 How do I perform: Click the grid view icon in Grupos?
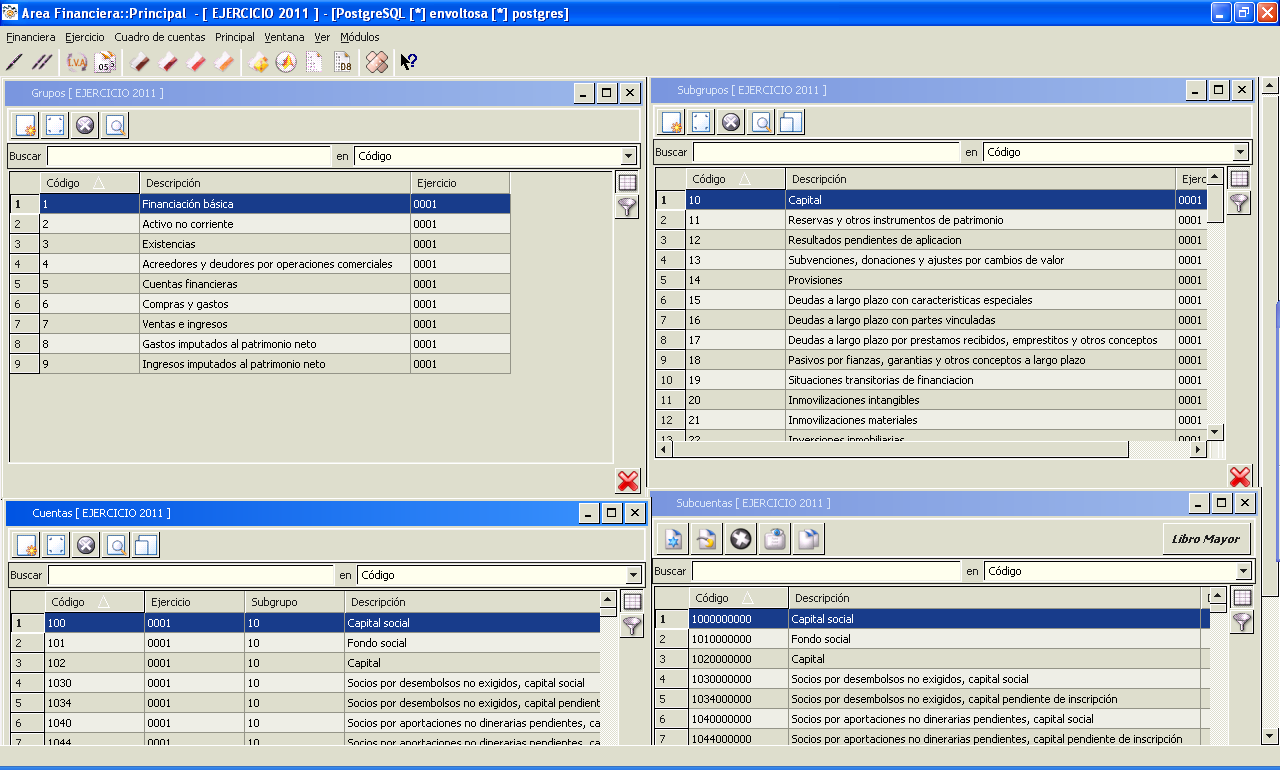pos(627,183)
